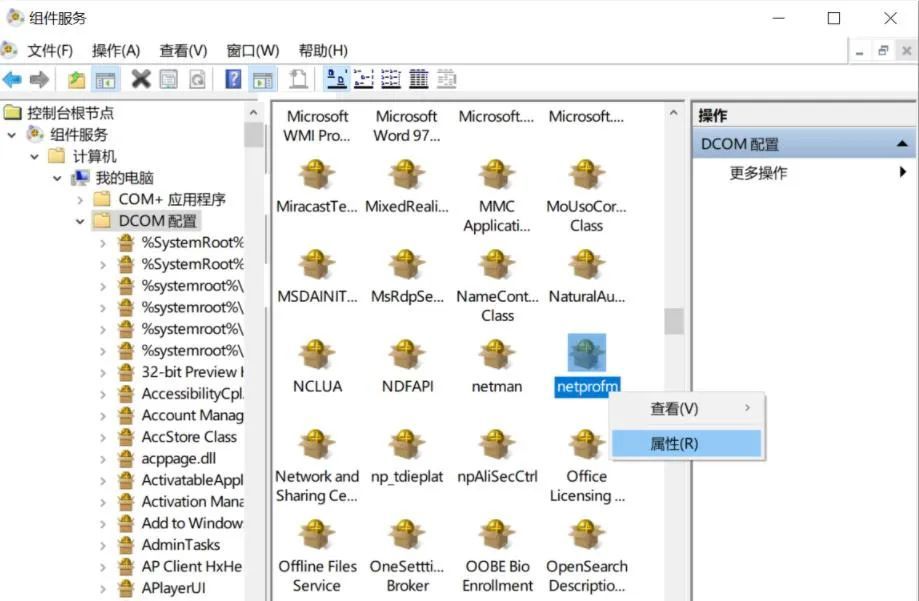Screen dimensions: 919x601
Task: Collapse the DCOM 配置 actions pane header
Action: coord(902,144)
